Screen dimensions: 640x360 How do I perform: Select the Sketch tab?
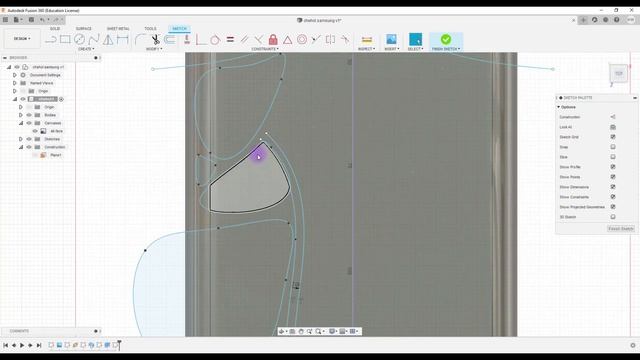tap(179, 29)
